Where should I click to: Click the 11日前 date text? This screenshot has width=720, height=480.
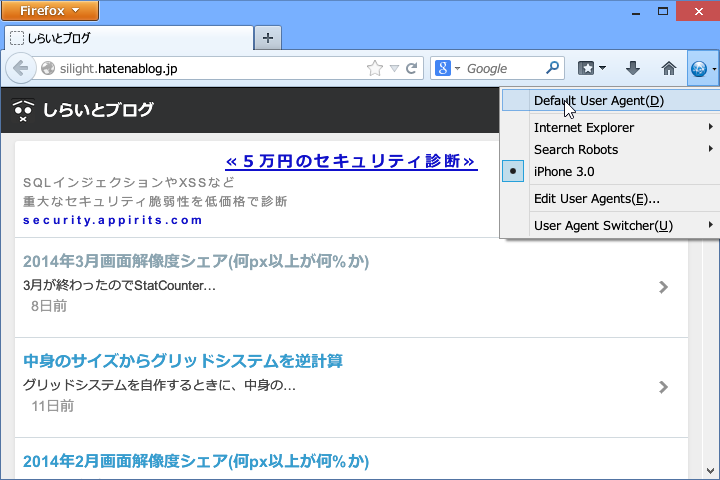pyautogui.click(x=53, y=406)
